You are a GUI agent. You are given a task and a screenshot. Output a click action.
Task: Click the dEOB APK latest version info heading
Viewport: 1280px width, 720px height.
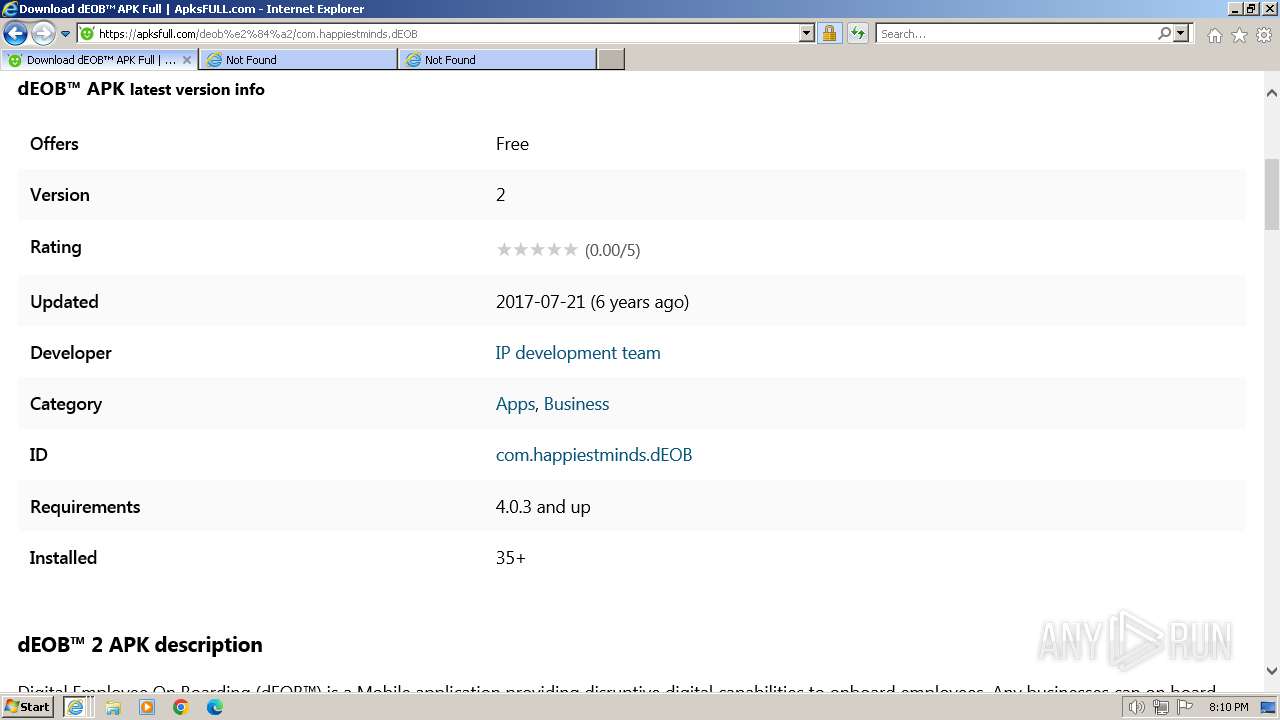click(141, 89)
